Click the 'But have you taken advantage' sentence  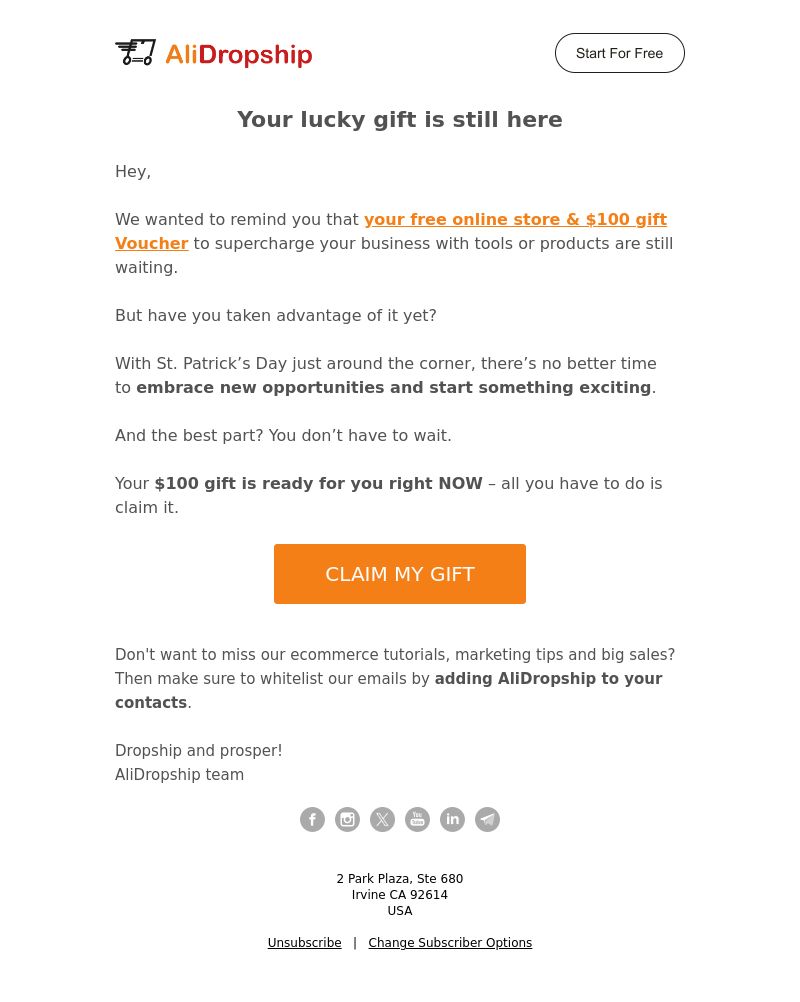point(276,316)
